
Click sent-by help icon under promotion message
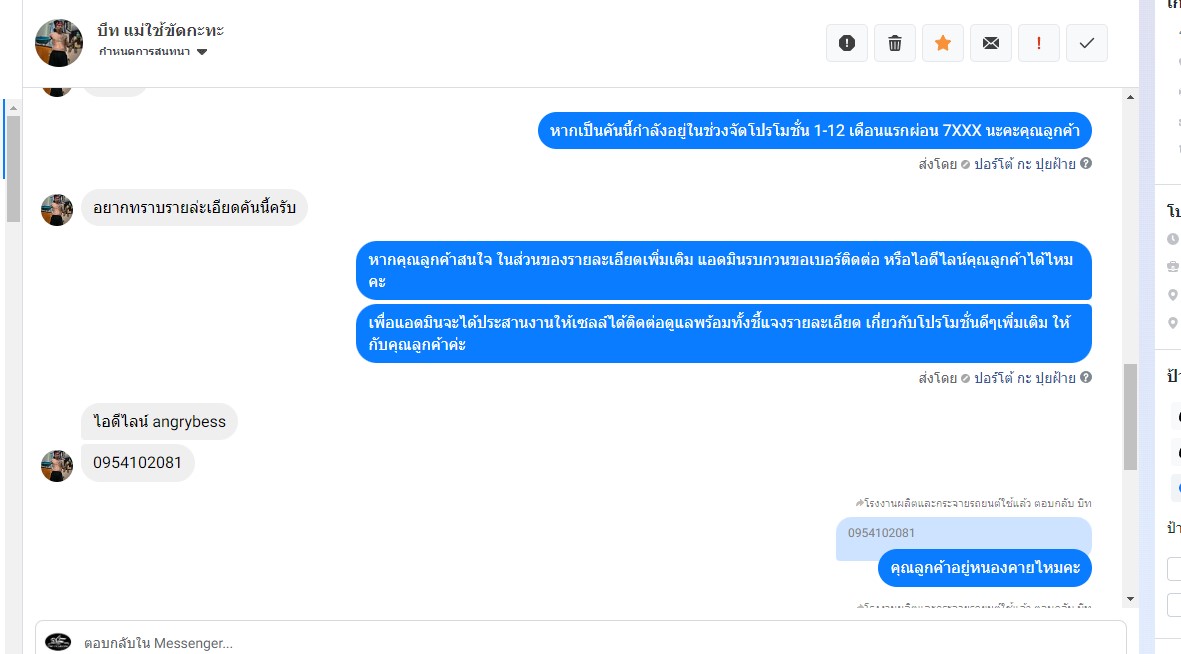(1086, 164)
